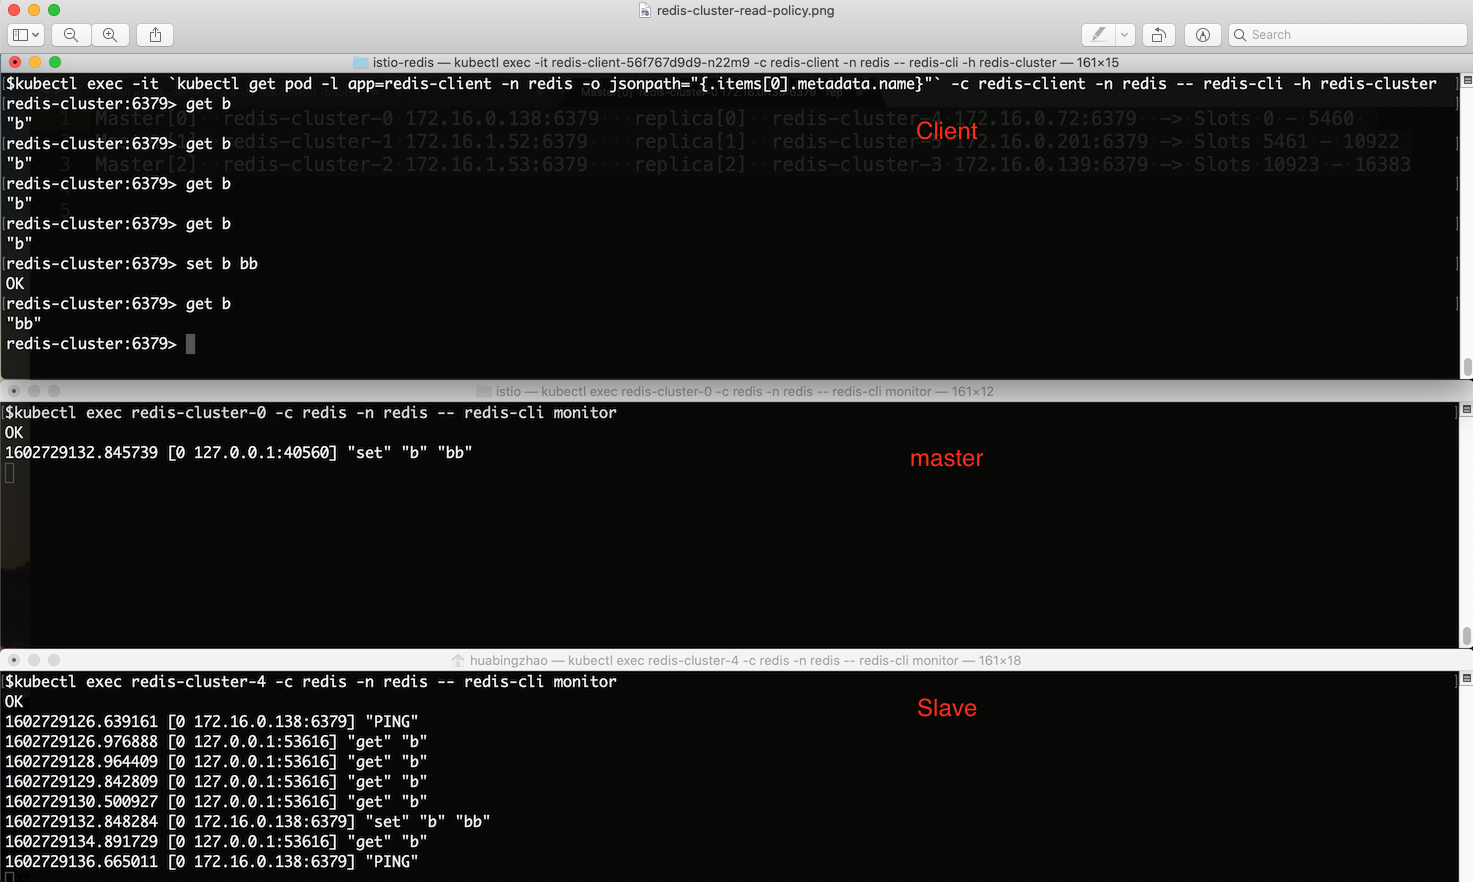This screenshot has height=882, width=1473.
Task: Maximize the Preview window with green button
Action: pos(54,10)
